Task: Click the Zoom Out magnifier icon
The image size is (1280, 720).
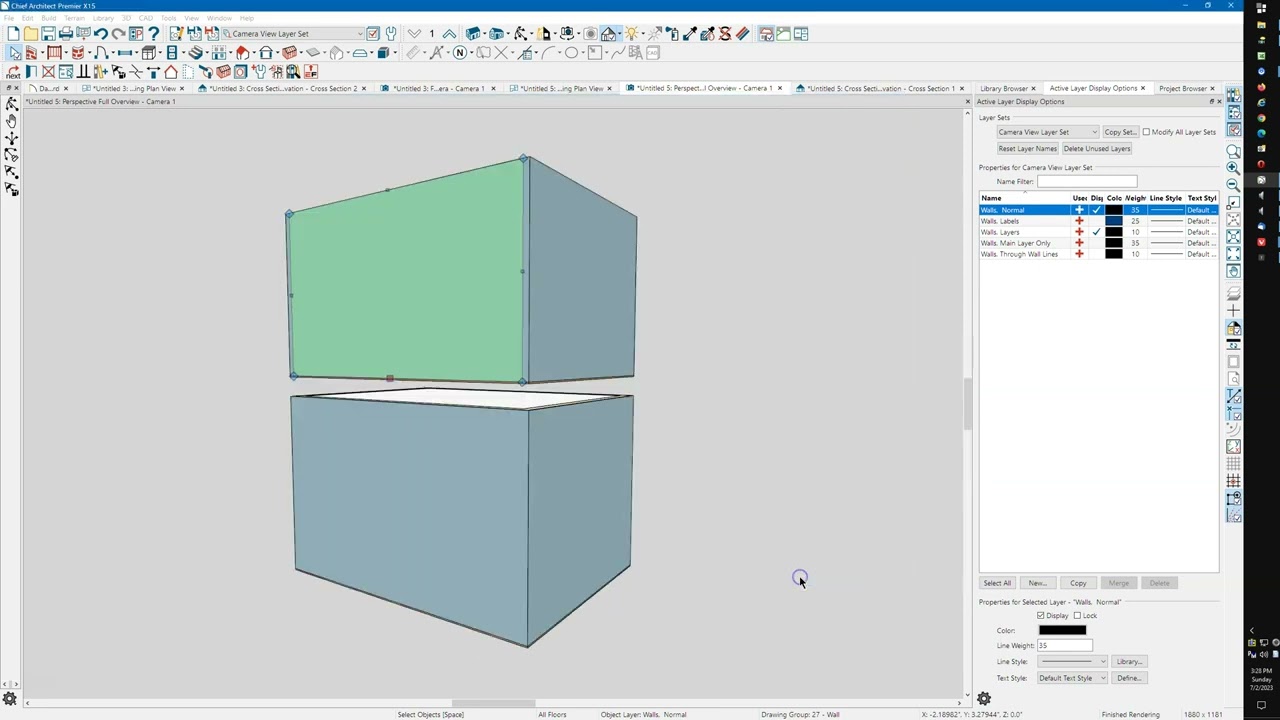Action: click(1233, 184)
